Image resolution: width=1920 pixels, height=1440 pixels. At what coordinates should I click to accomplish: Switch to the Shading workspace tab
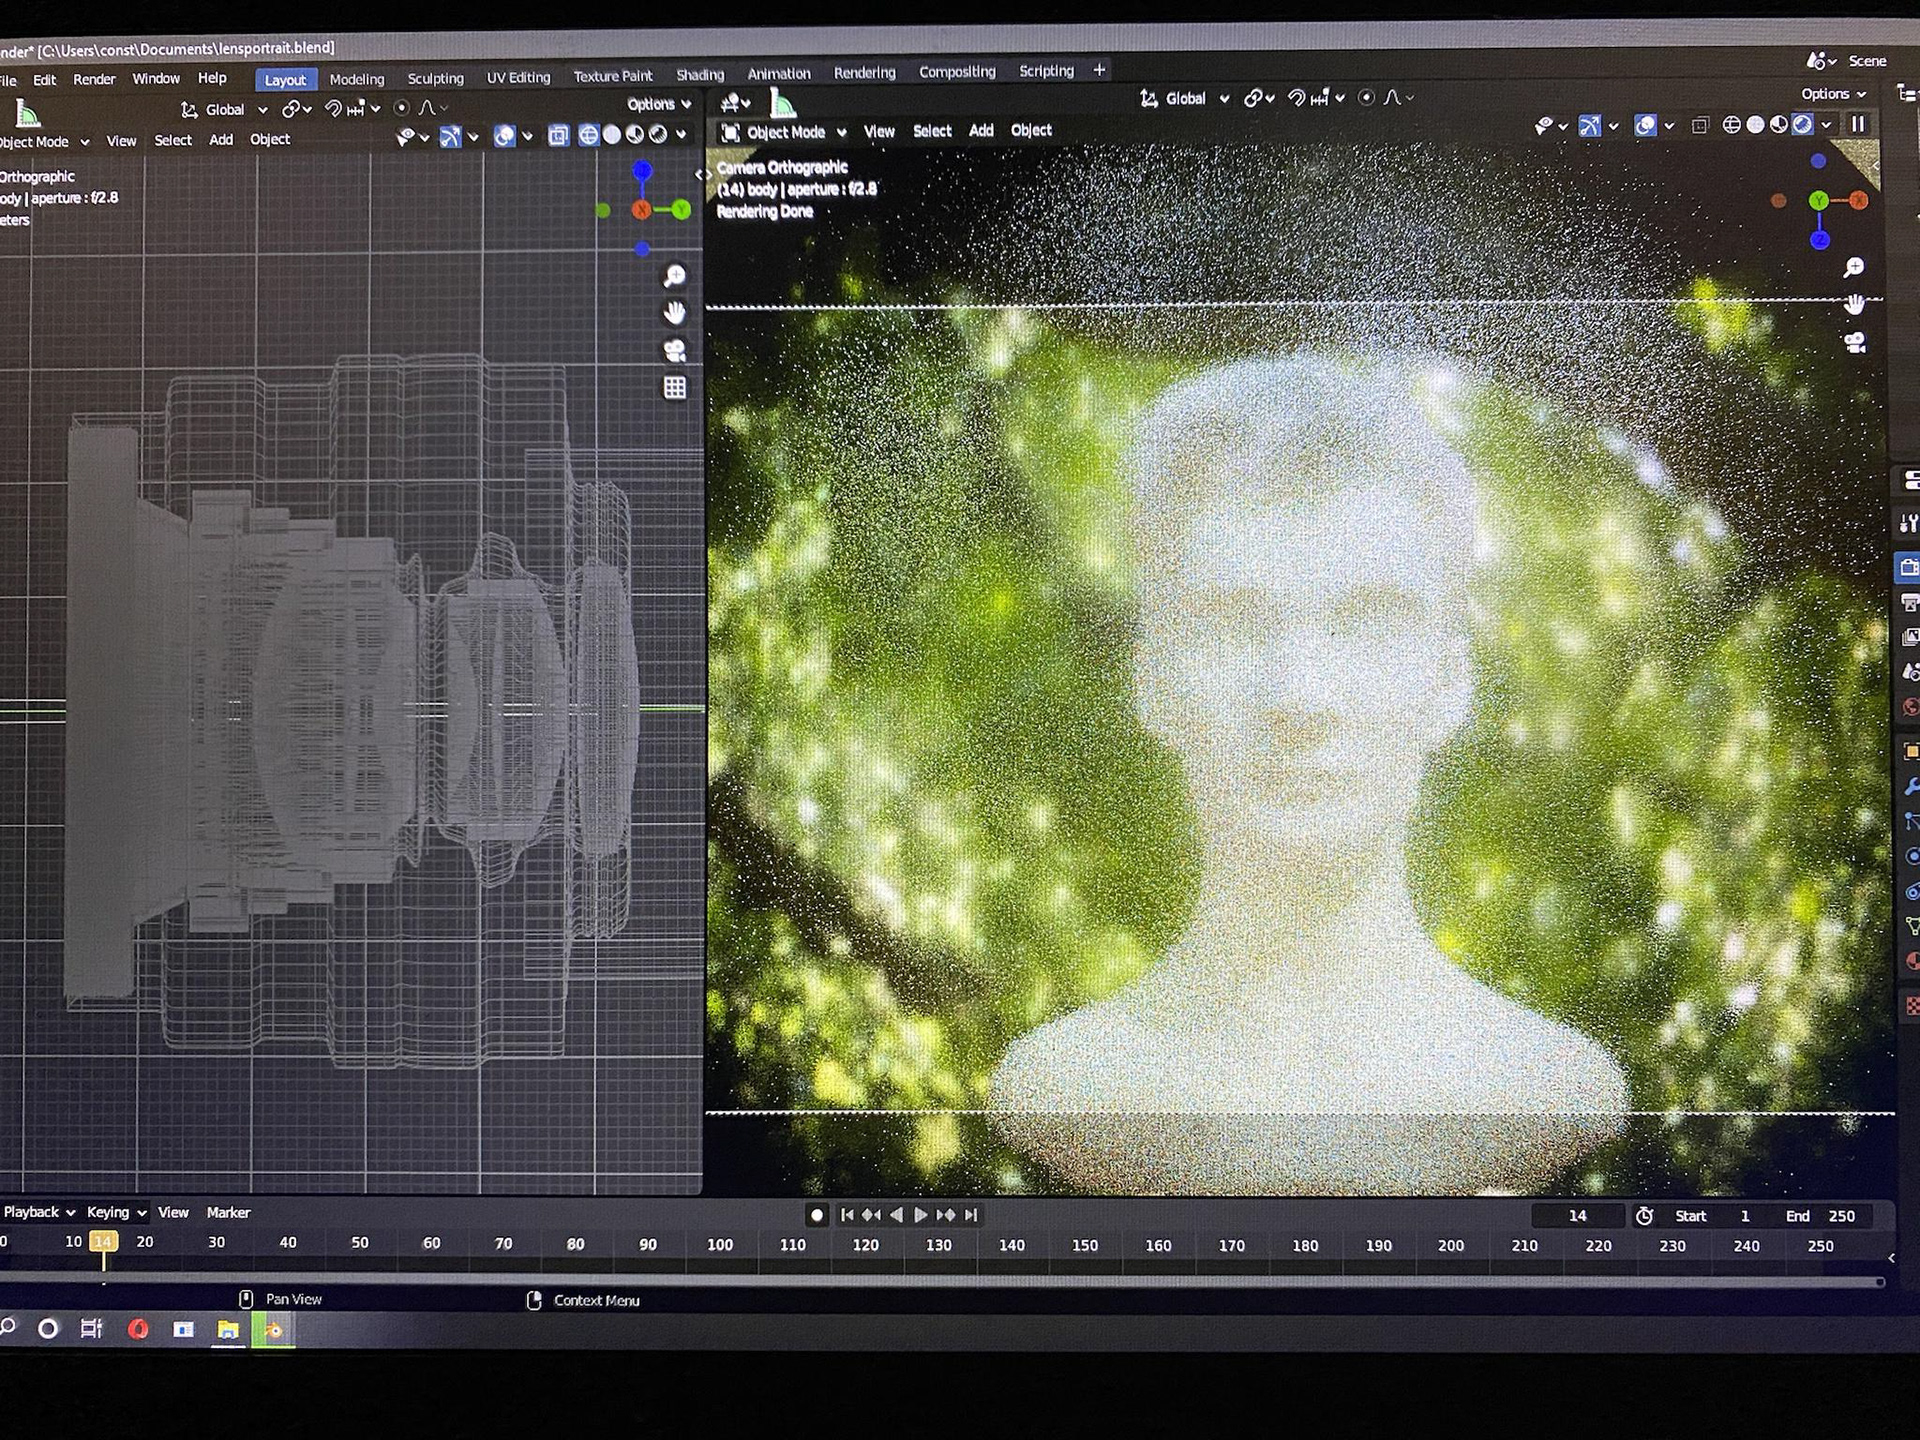(x=699, y=75)
